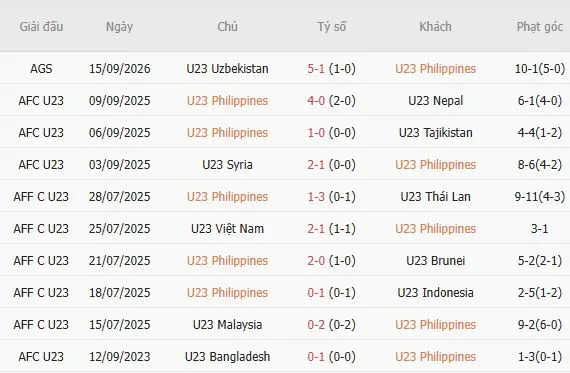This screenshot has width=570, height=373.
Task: Open U23 Malaysia team link
Action: click(x=227, y=324)
